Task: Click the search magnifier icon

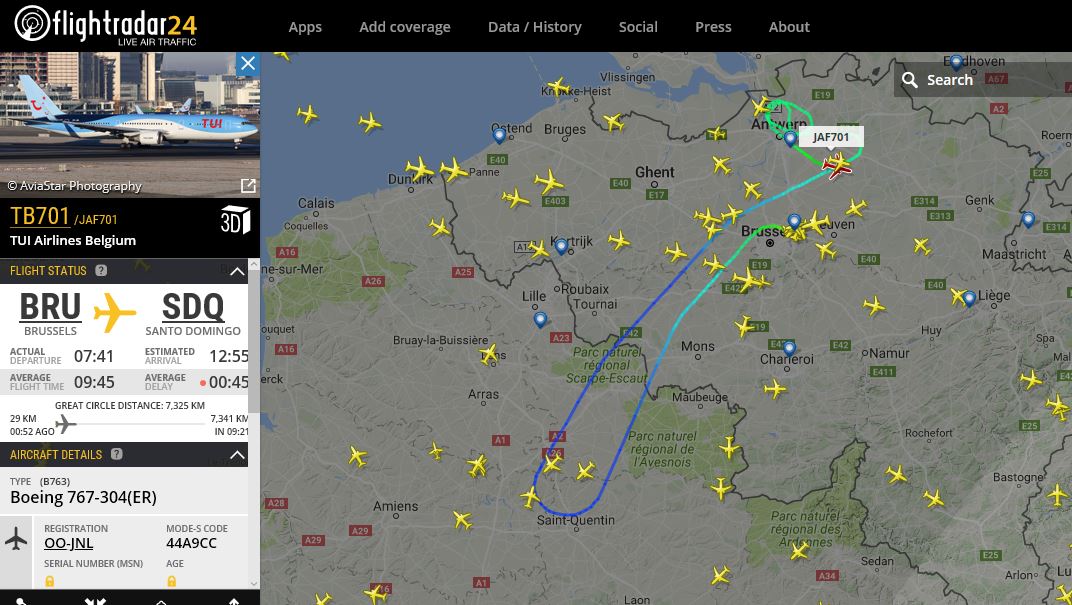Action: pos(909,80)
